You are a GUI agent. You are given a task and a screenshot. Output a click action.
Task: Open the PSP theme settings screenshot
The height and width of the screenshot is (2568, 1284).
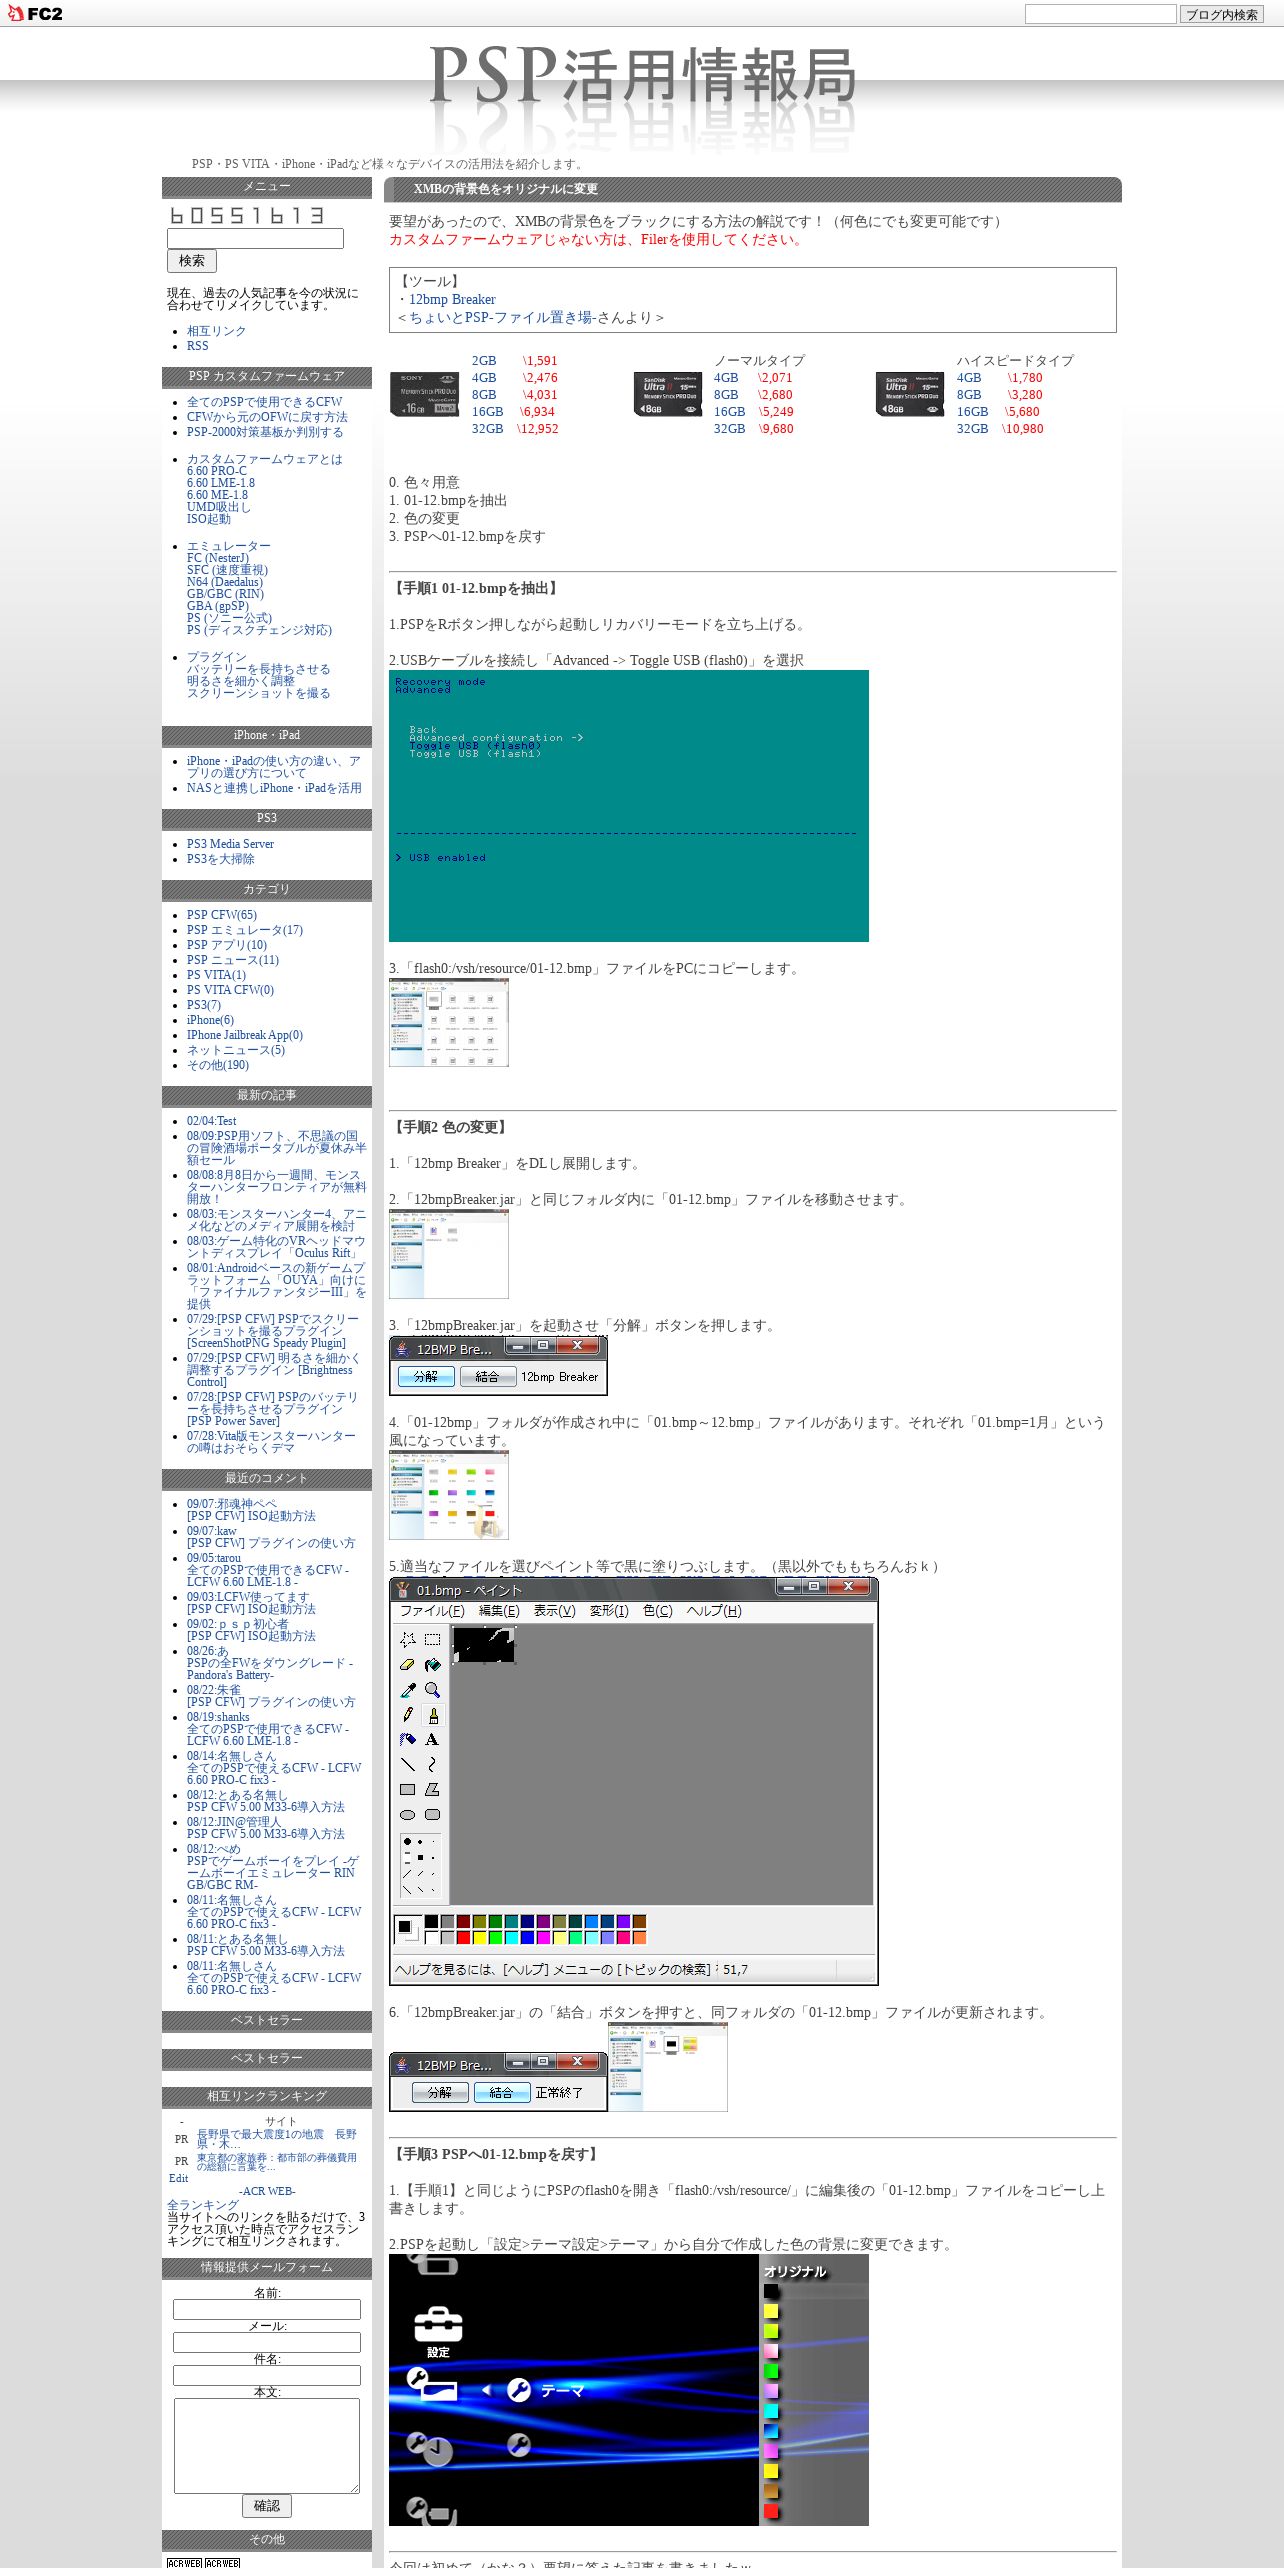click(x=629, y=2390)
